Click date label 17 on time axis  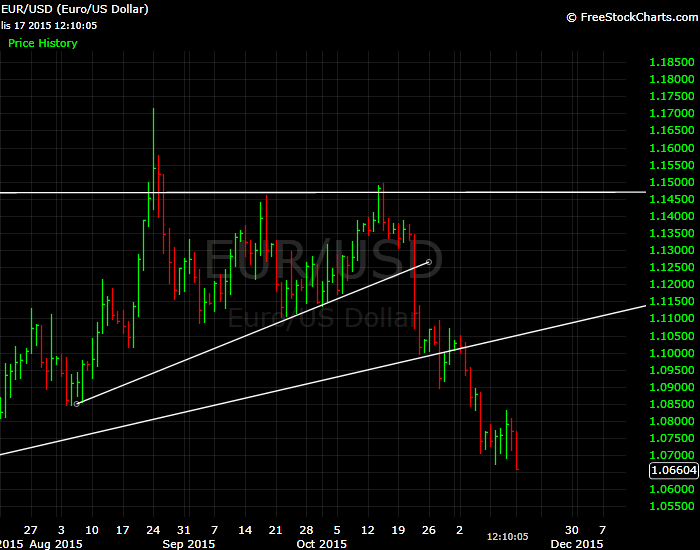point(122,530)
